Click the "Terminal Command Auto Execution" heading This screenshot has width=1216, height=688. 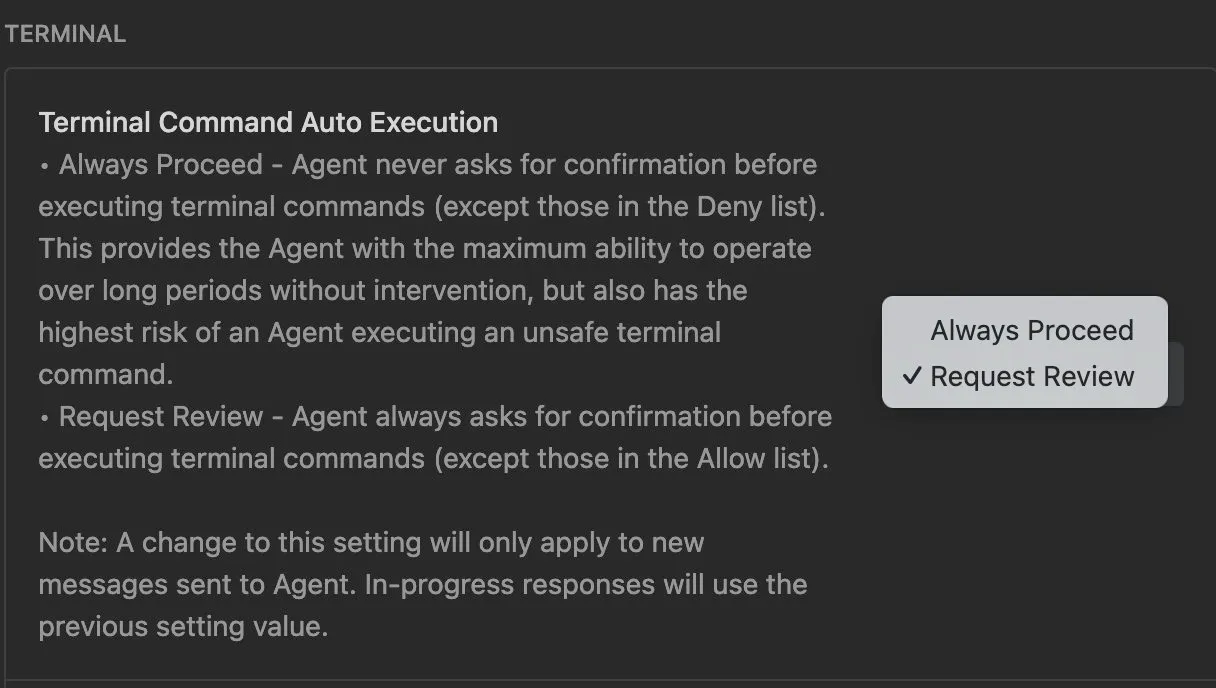coord(267,121)
